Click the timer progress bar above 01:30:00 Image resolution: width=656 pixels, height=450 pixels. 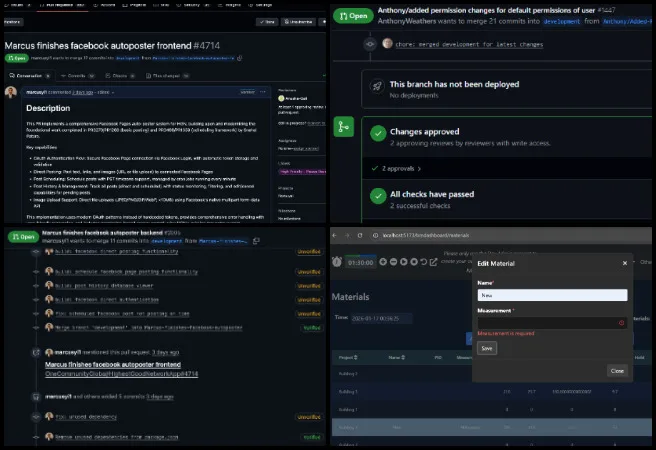click(360, 256)
